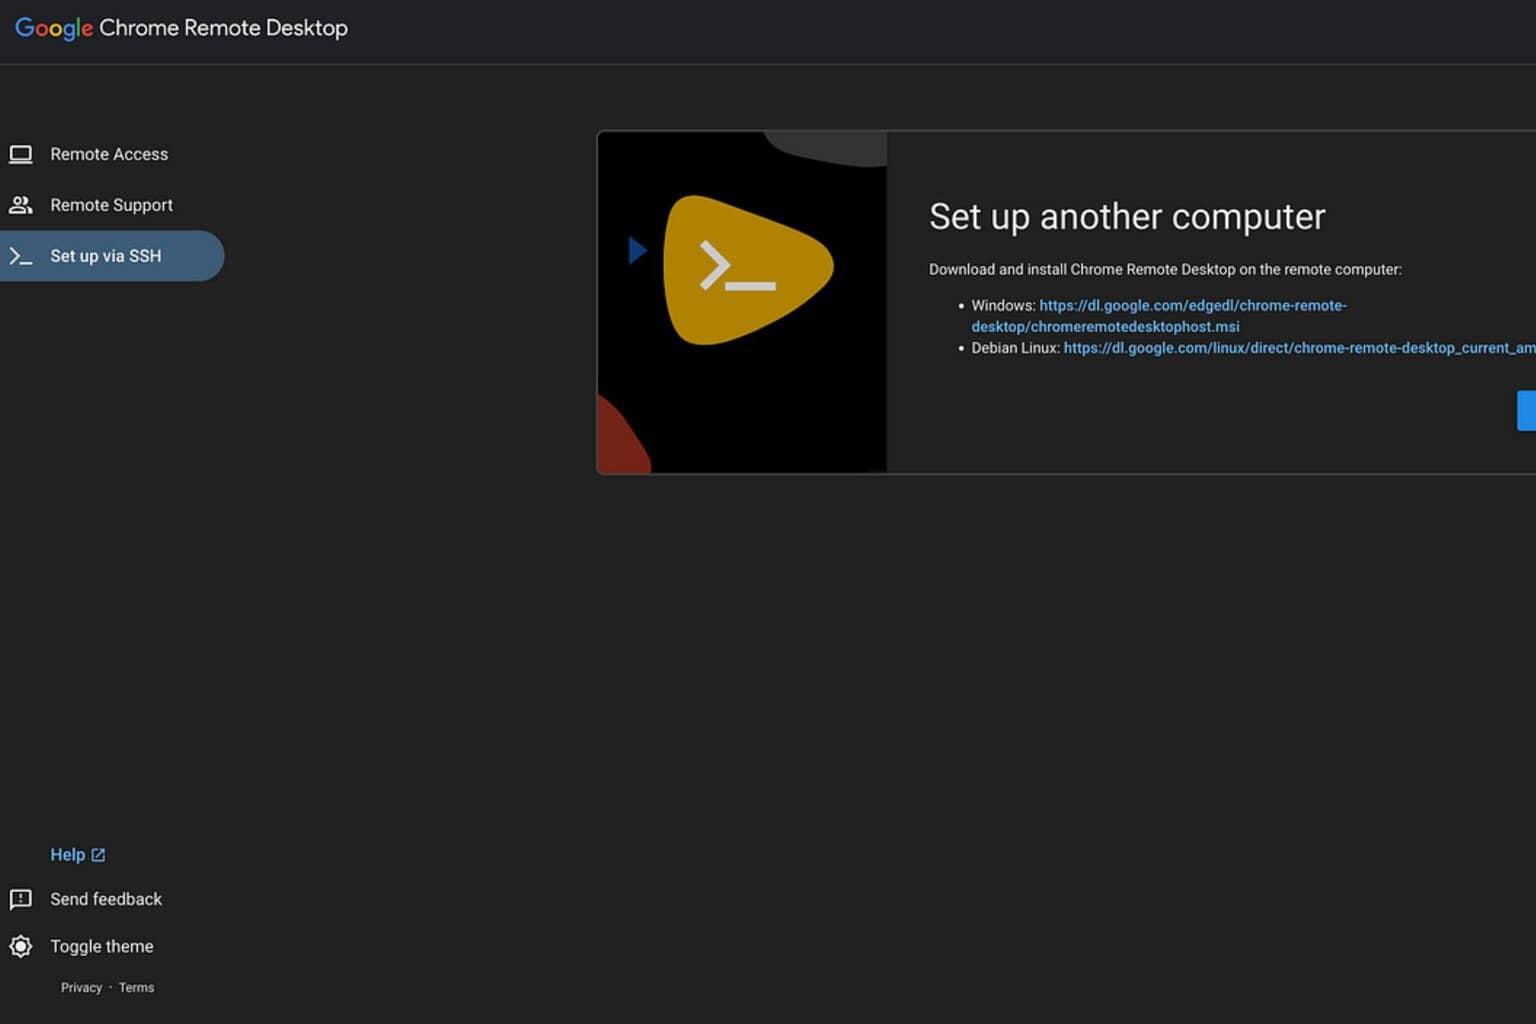Click the 'Set up another computer' heading
Image resolution: width=1536 pixels, height=1024 pixels.
click(1127, 217)
